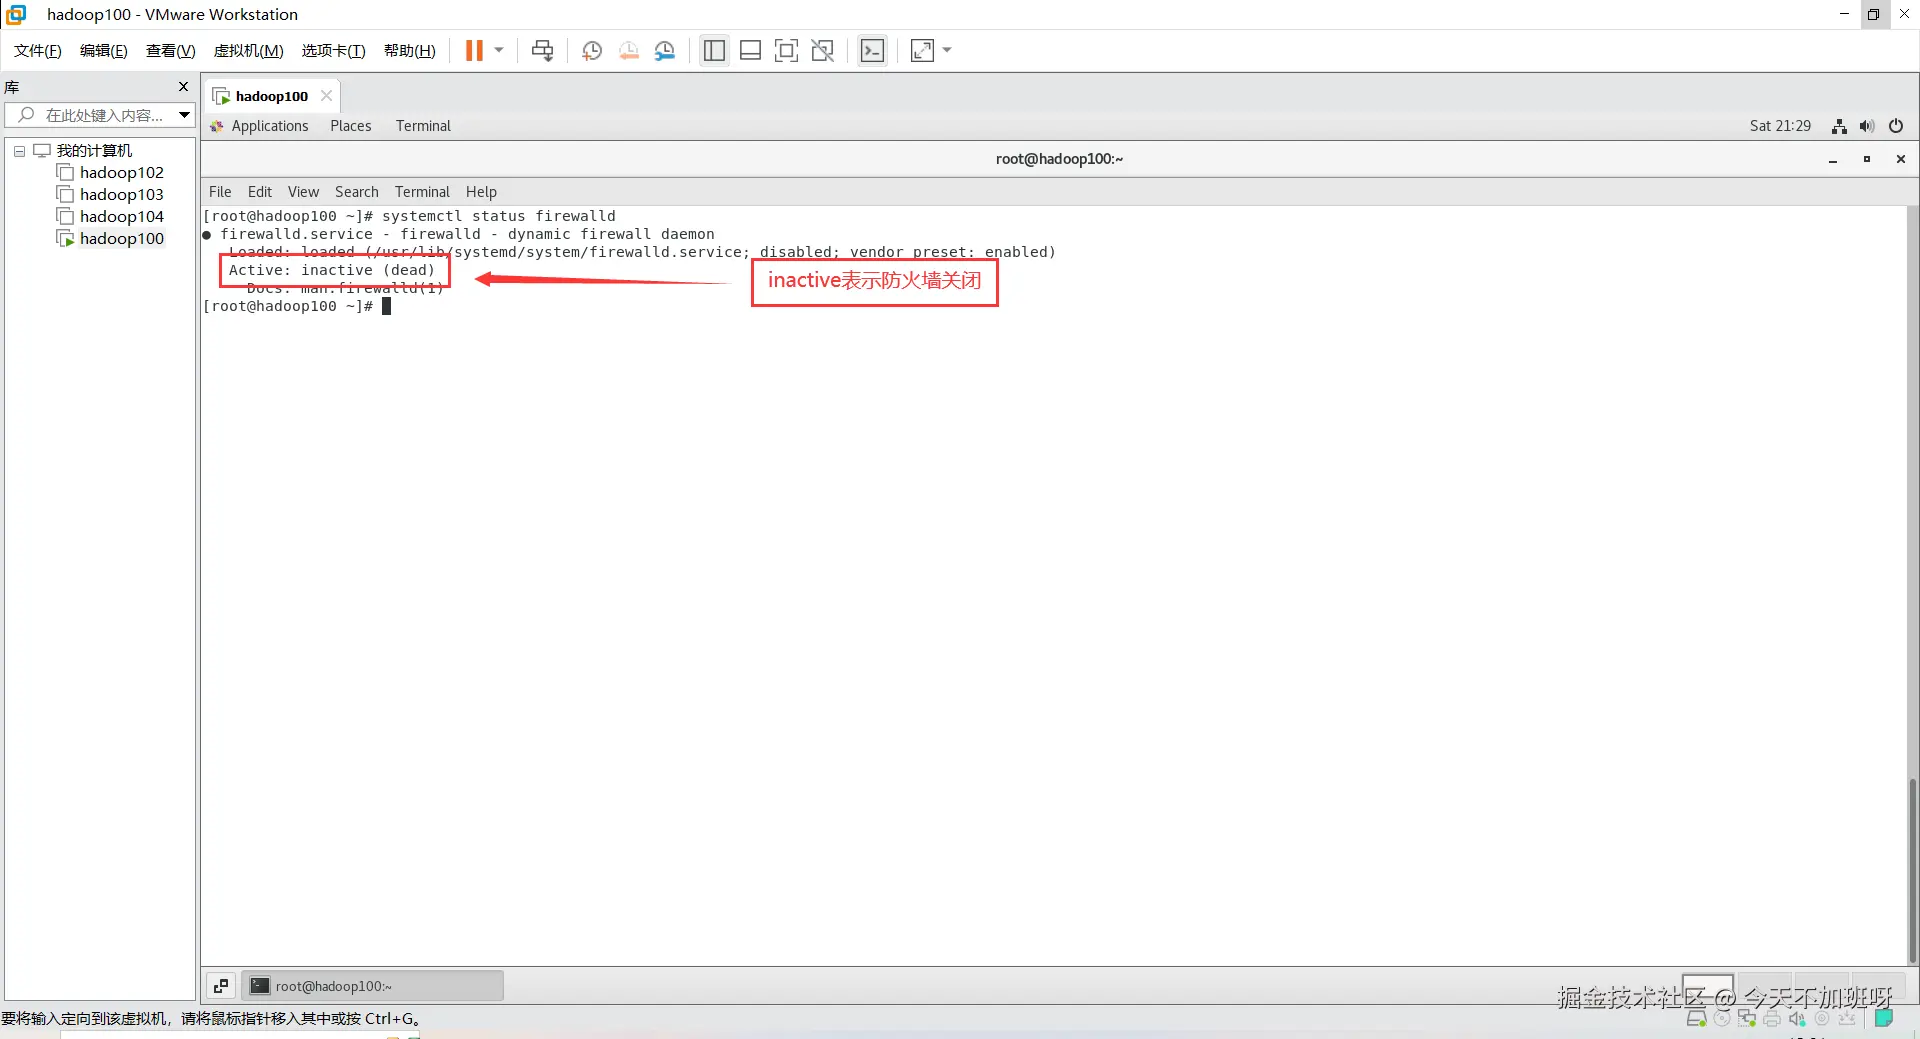Viewport: 1920px width, 1039px height.
Task: Toggle the console view button
Action: (872, 51)
